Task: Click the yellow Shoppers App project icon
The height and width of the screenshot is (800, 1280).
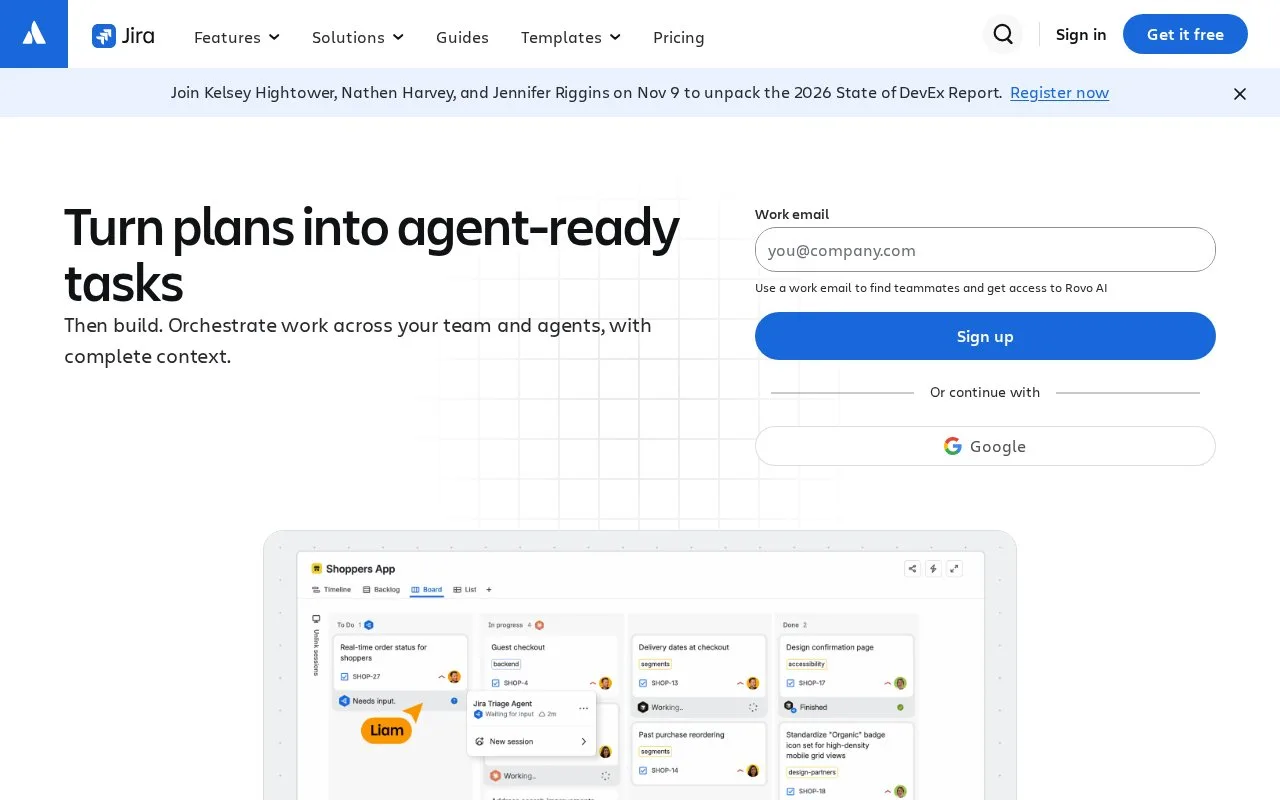Action: pyautogui.click(x=316, y=568)
